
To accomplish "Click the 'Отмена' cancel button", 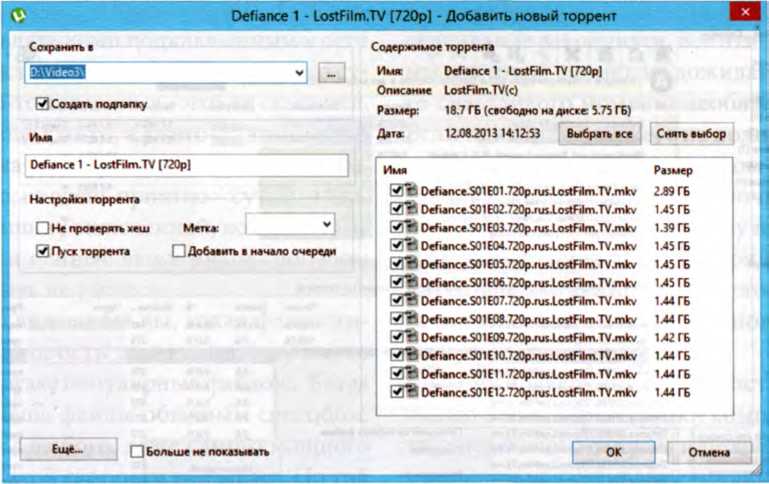I will tap(710, 452).
